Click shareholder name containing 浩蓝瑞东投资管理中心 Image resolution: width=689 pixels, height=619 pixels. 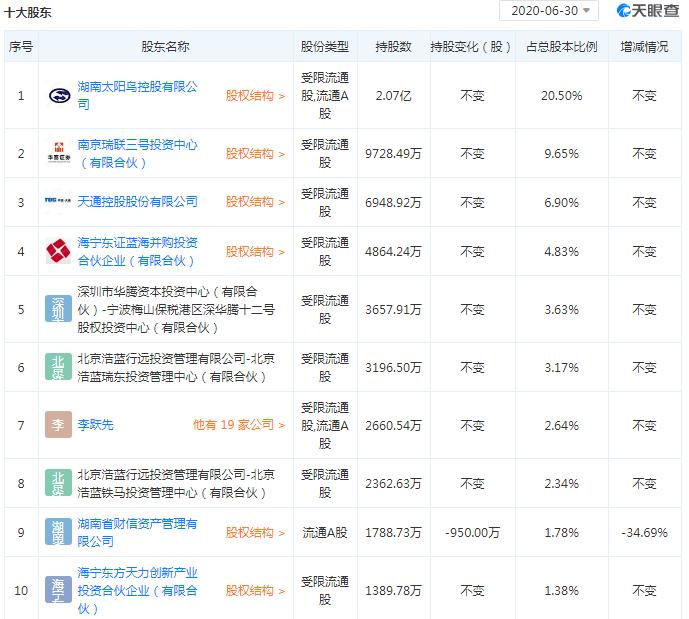176,368
